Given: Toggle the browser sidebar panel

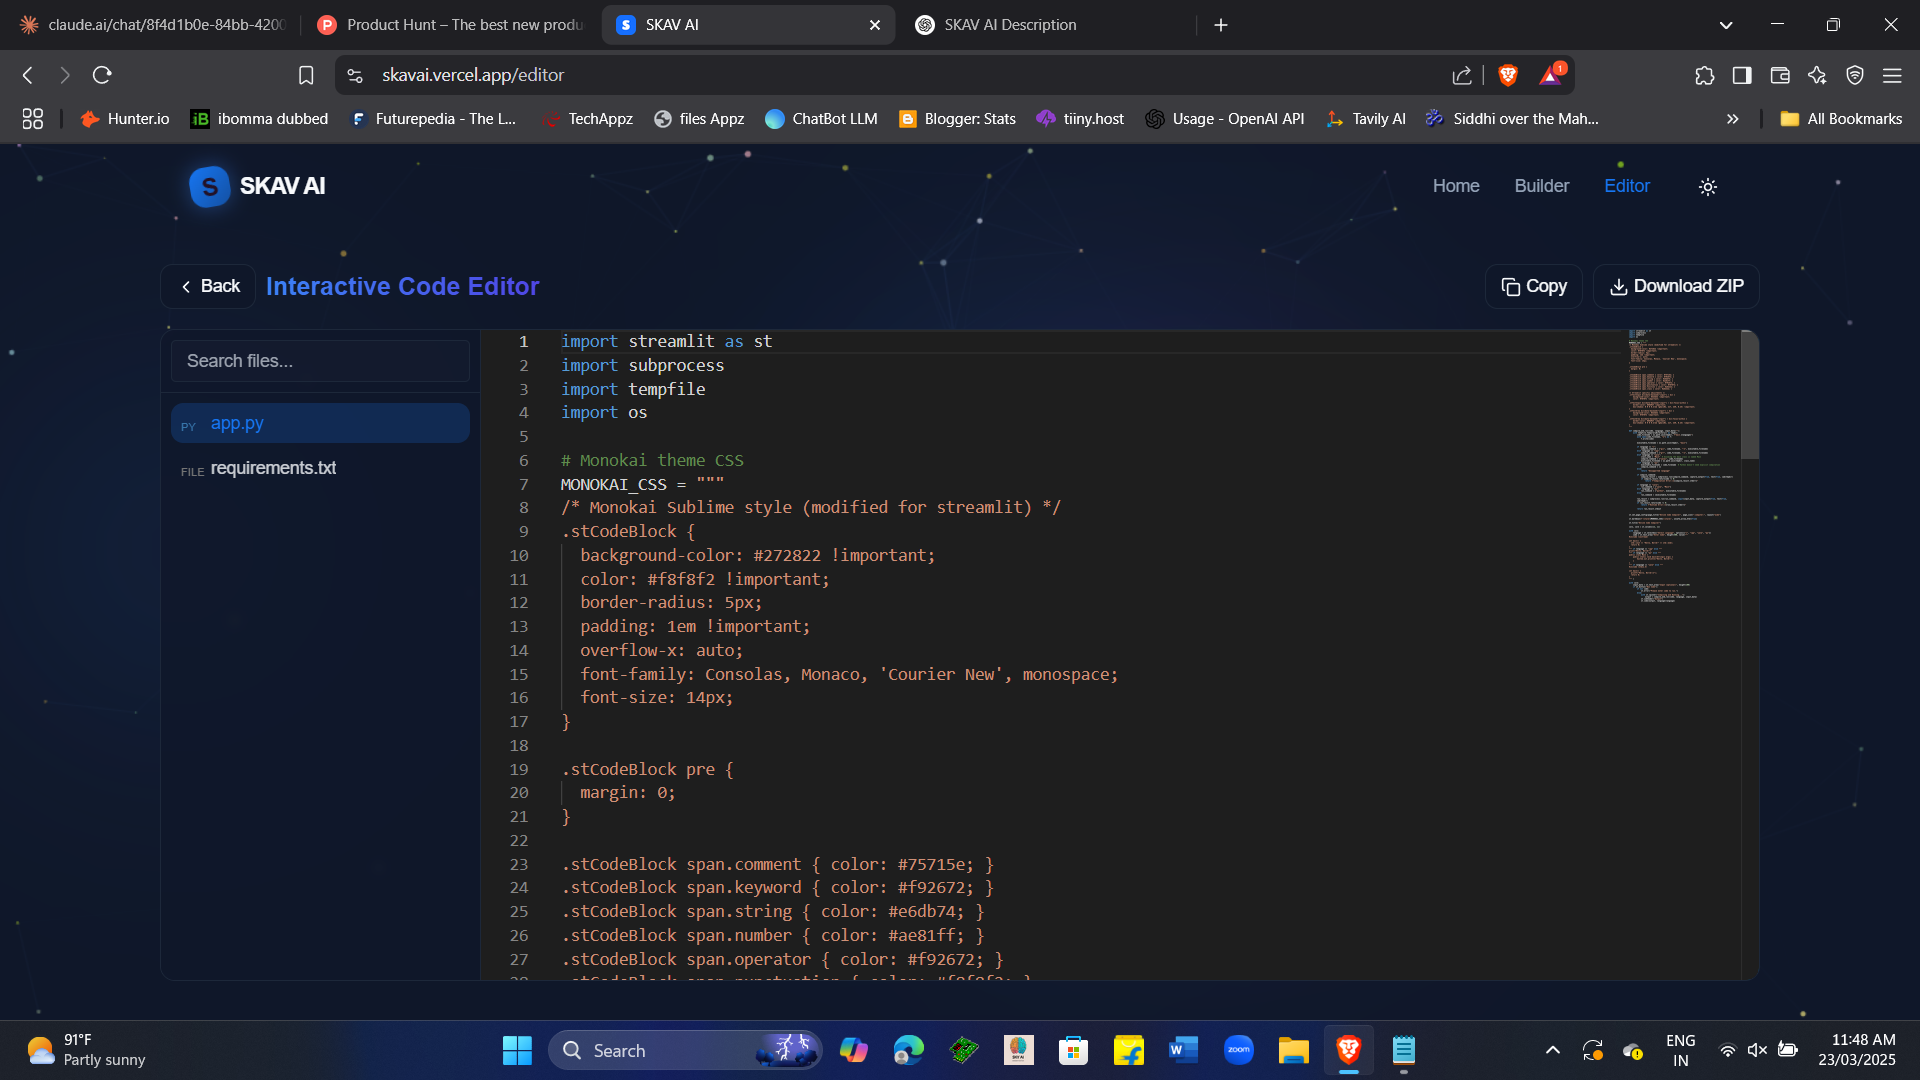Looking at the screenshot, I should (1742, 75).
